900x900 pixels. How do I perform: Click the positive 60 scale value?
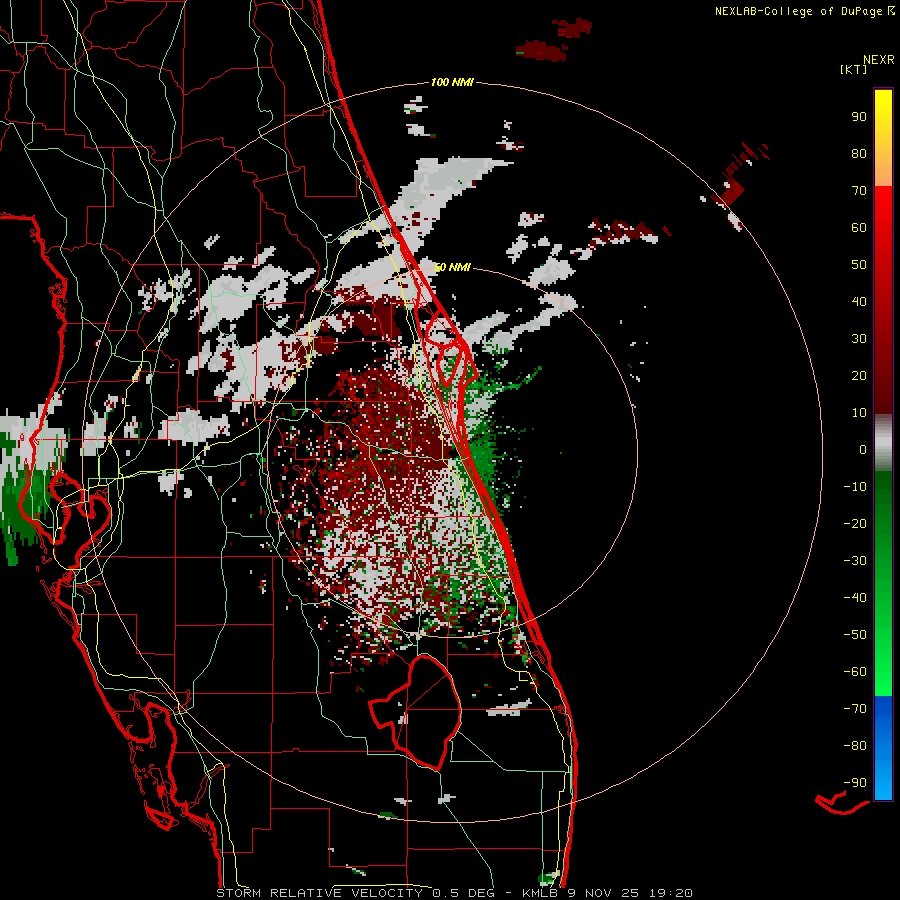(x=859, y=228)
